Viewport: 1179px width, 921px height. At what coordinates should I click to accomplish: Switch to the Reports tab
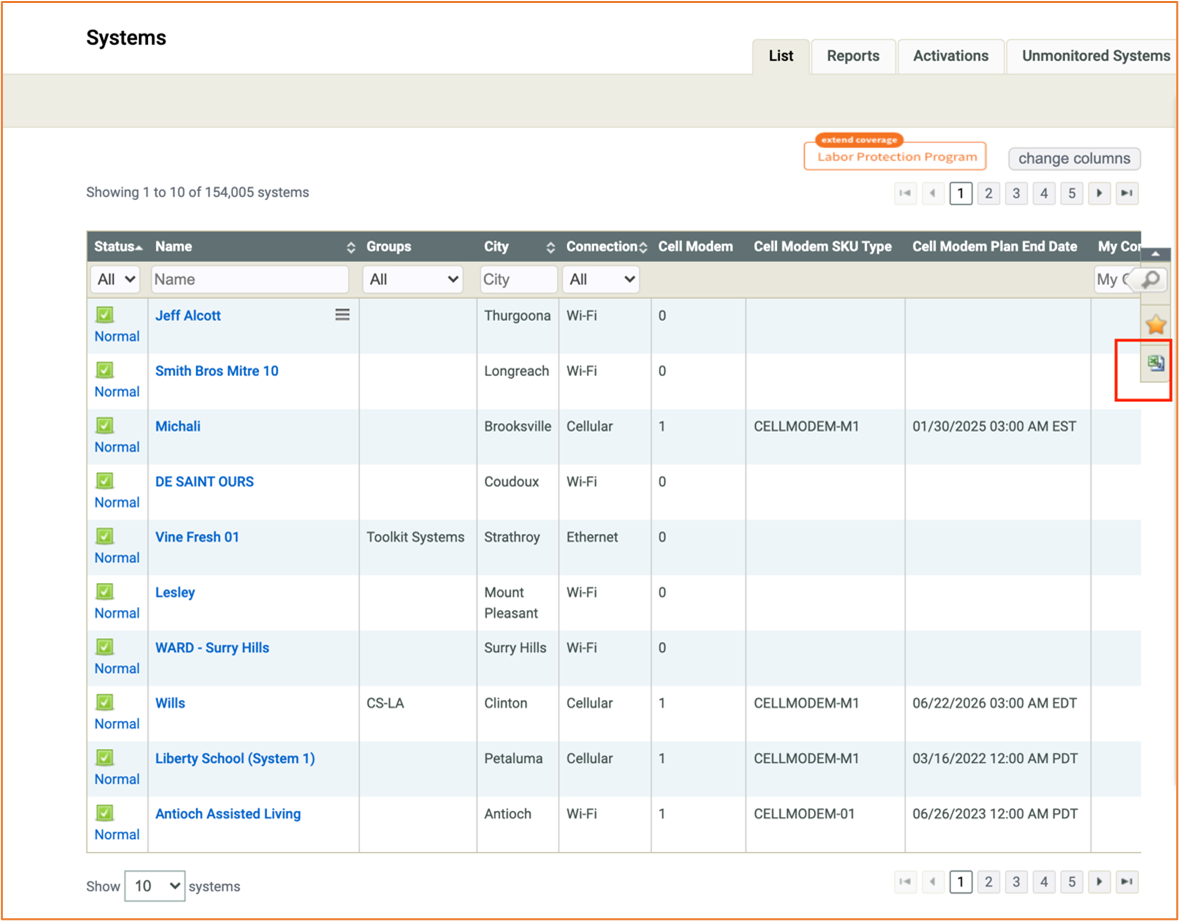[x=853, y=56]
